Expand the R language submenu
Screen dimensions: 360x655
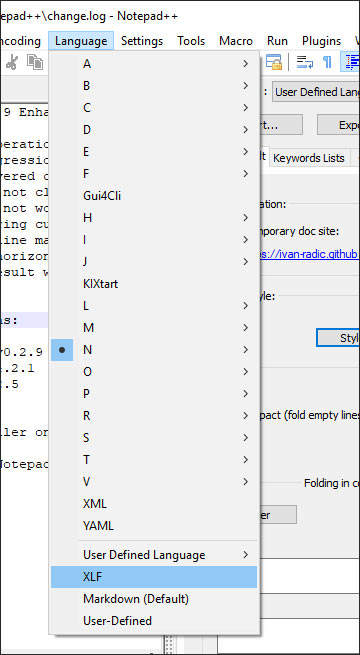click(x=154, y=416)
